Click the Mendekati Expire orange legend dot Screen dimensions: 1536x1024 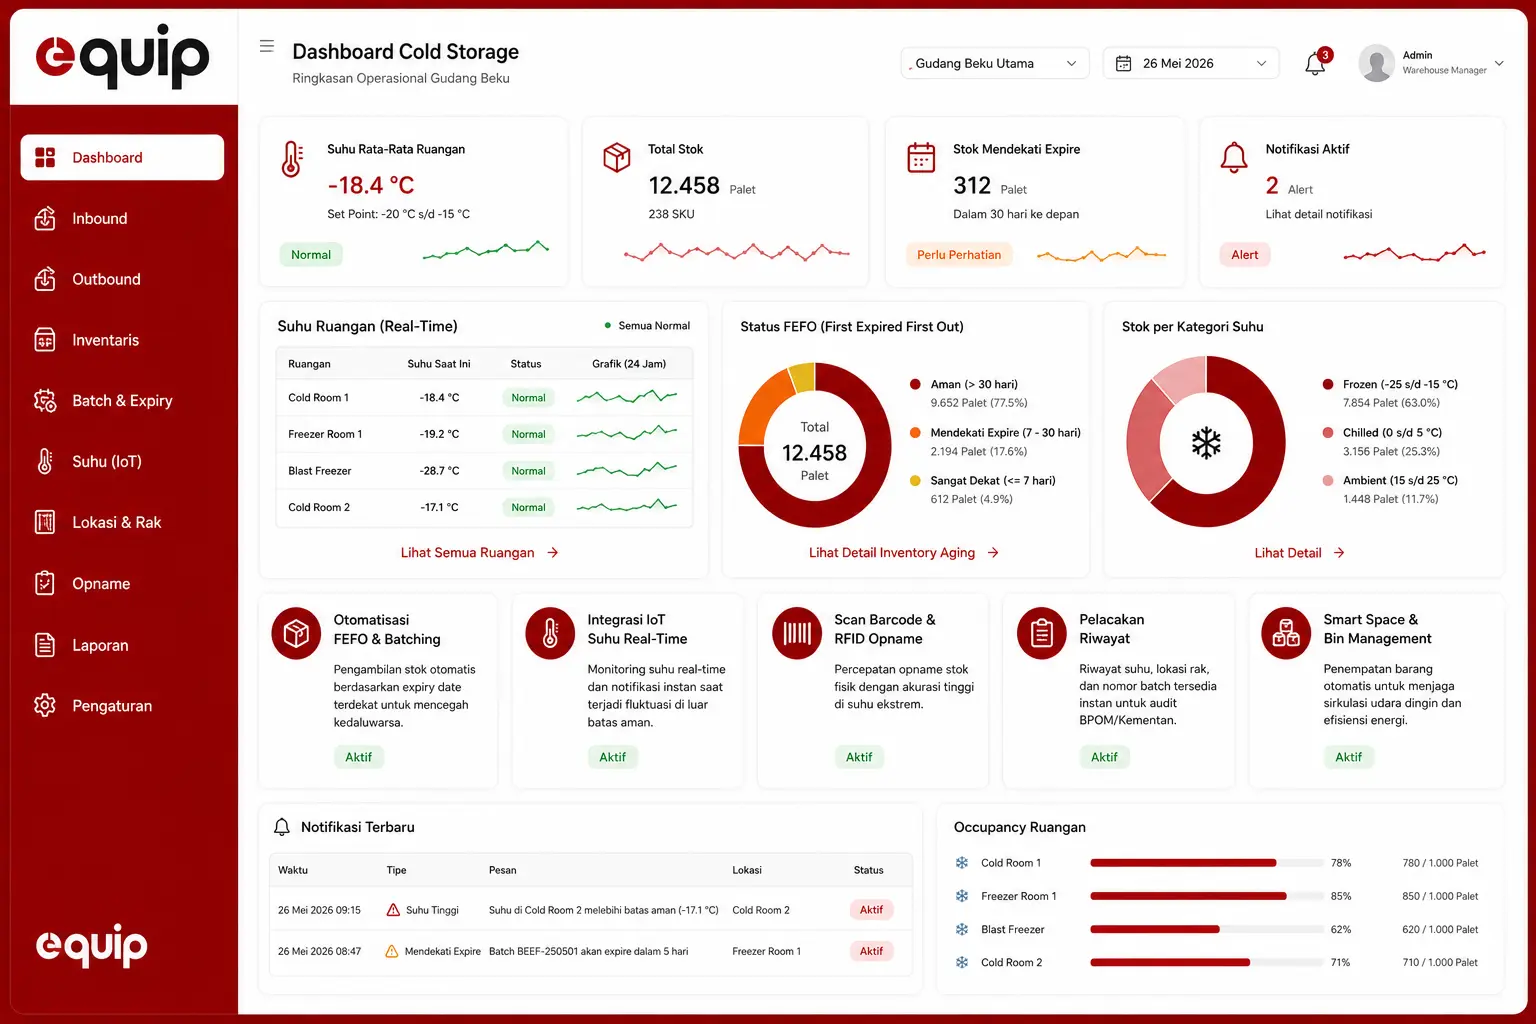(x=915, y=432)
